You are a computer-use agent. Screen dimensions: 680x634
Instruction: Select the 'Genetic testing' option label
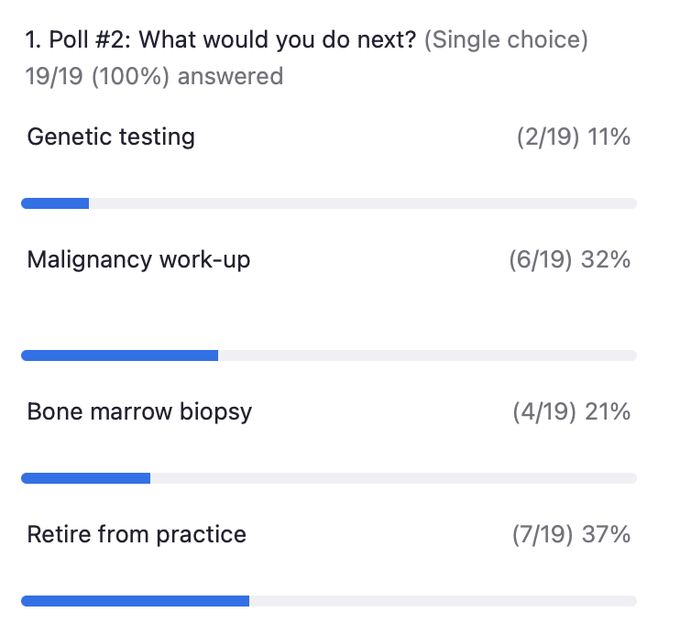(111, 137)
